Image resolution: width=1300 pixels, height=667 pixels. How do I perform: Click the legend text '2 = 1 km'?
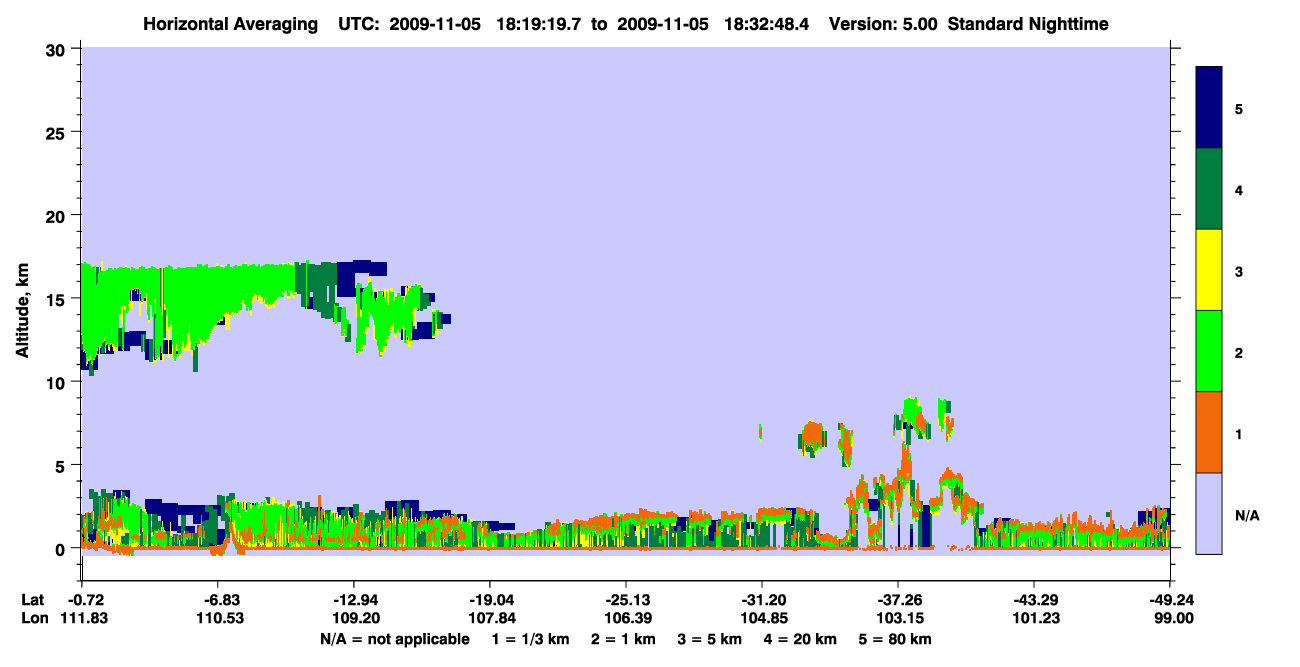(x=623, y=639)
